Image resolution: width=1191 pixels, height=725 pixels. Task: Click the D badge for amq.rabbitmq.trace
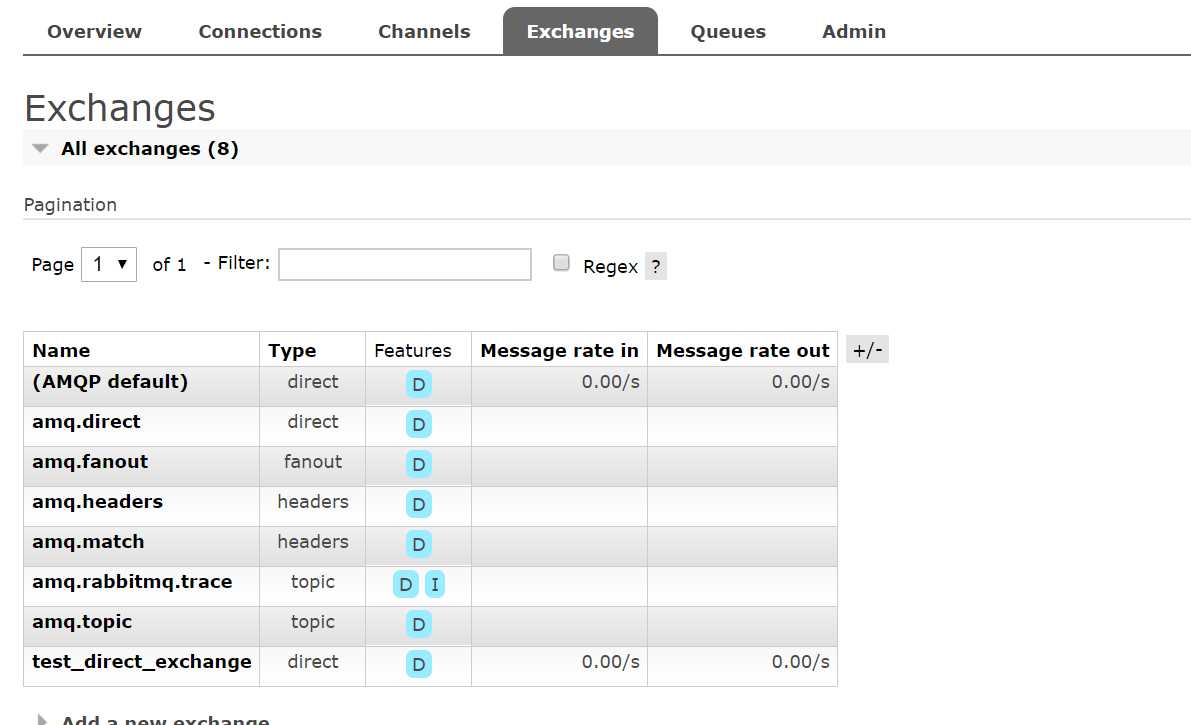(x=406, y=584)
